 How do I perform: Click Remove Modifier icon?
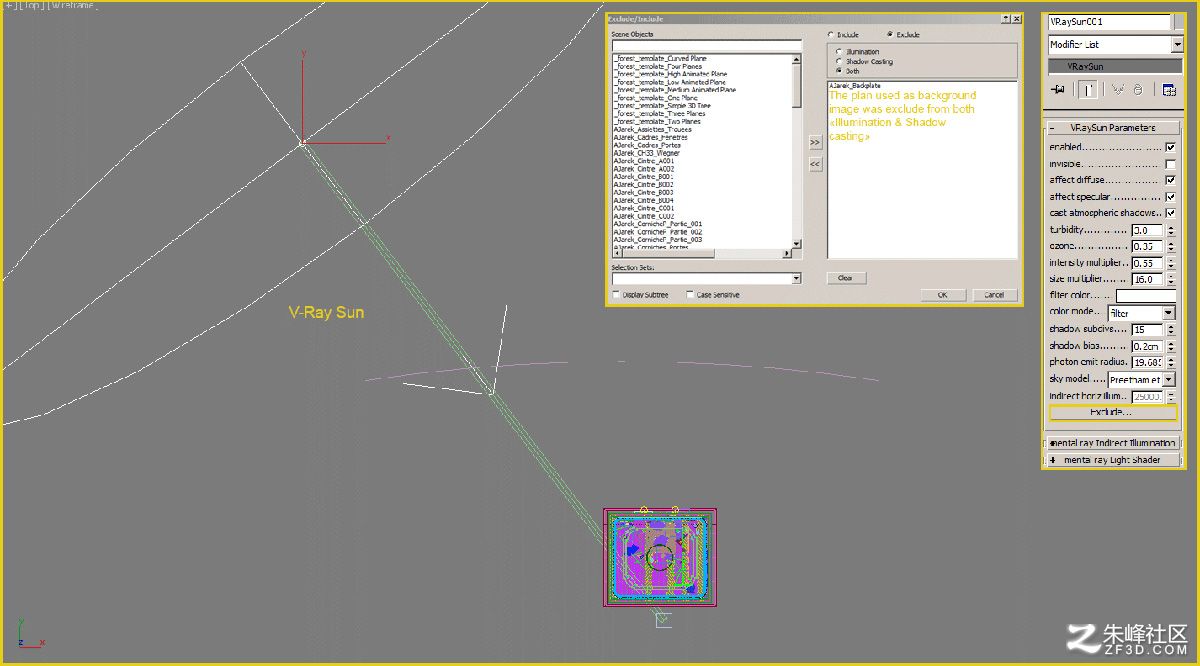[1139, 89]
